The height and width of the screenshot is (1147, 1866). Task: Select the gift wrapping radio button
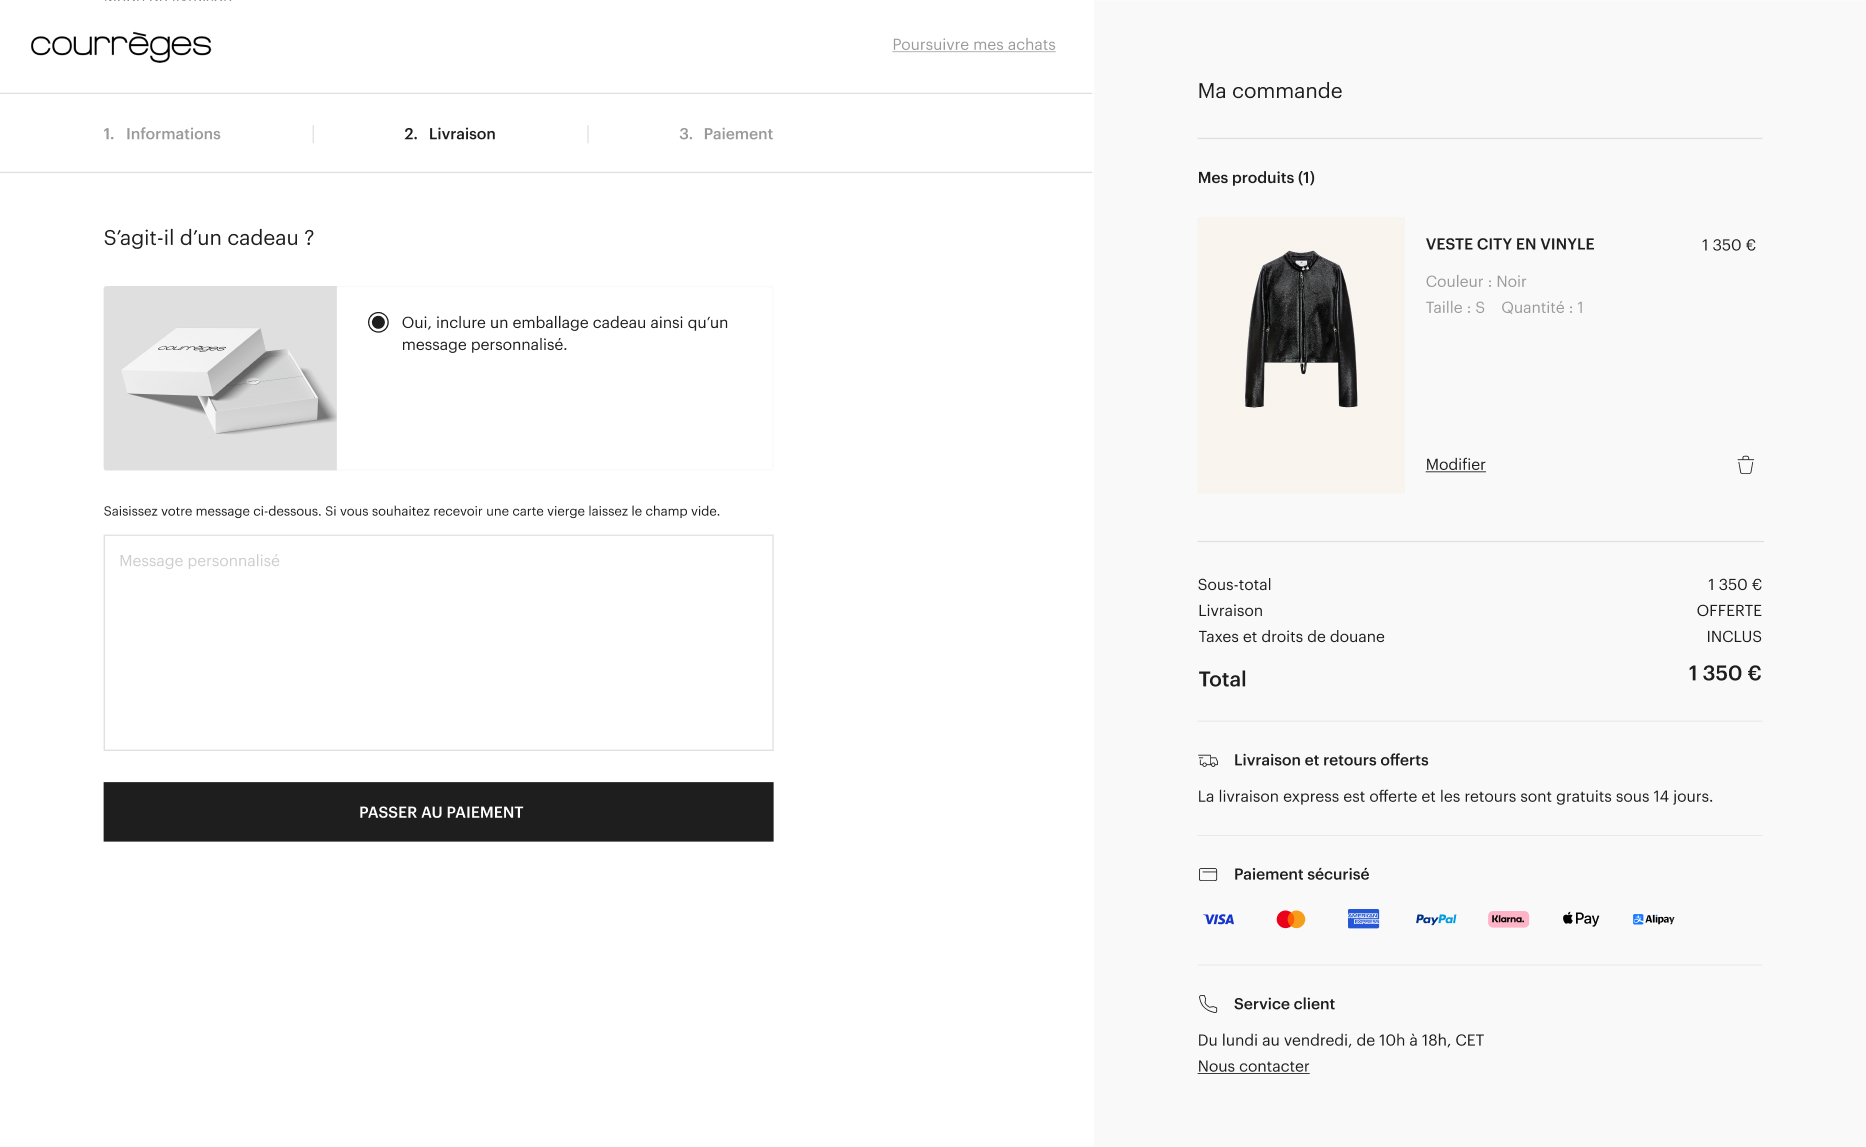pyautogui.click(x=377, y=322)
